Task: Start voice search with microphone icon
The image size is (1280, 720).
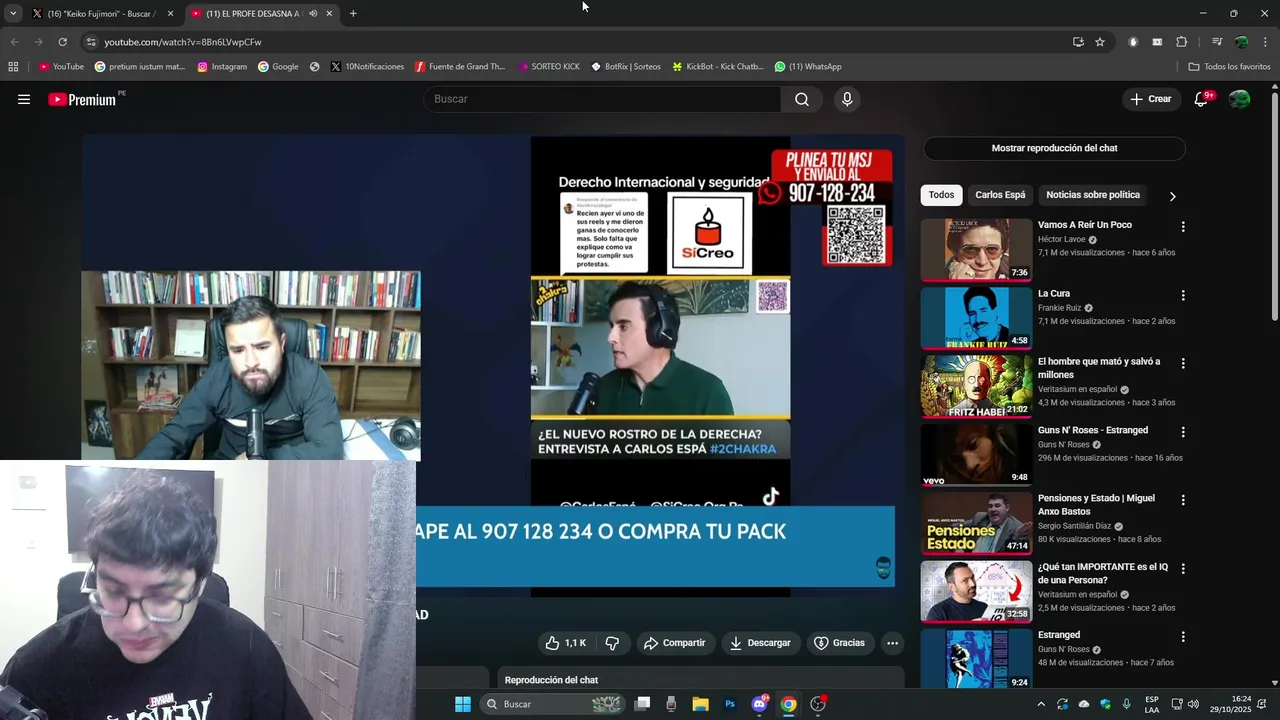Action: coord(847,99)
